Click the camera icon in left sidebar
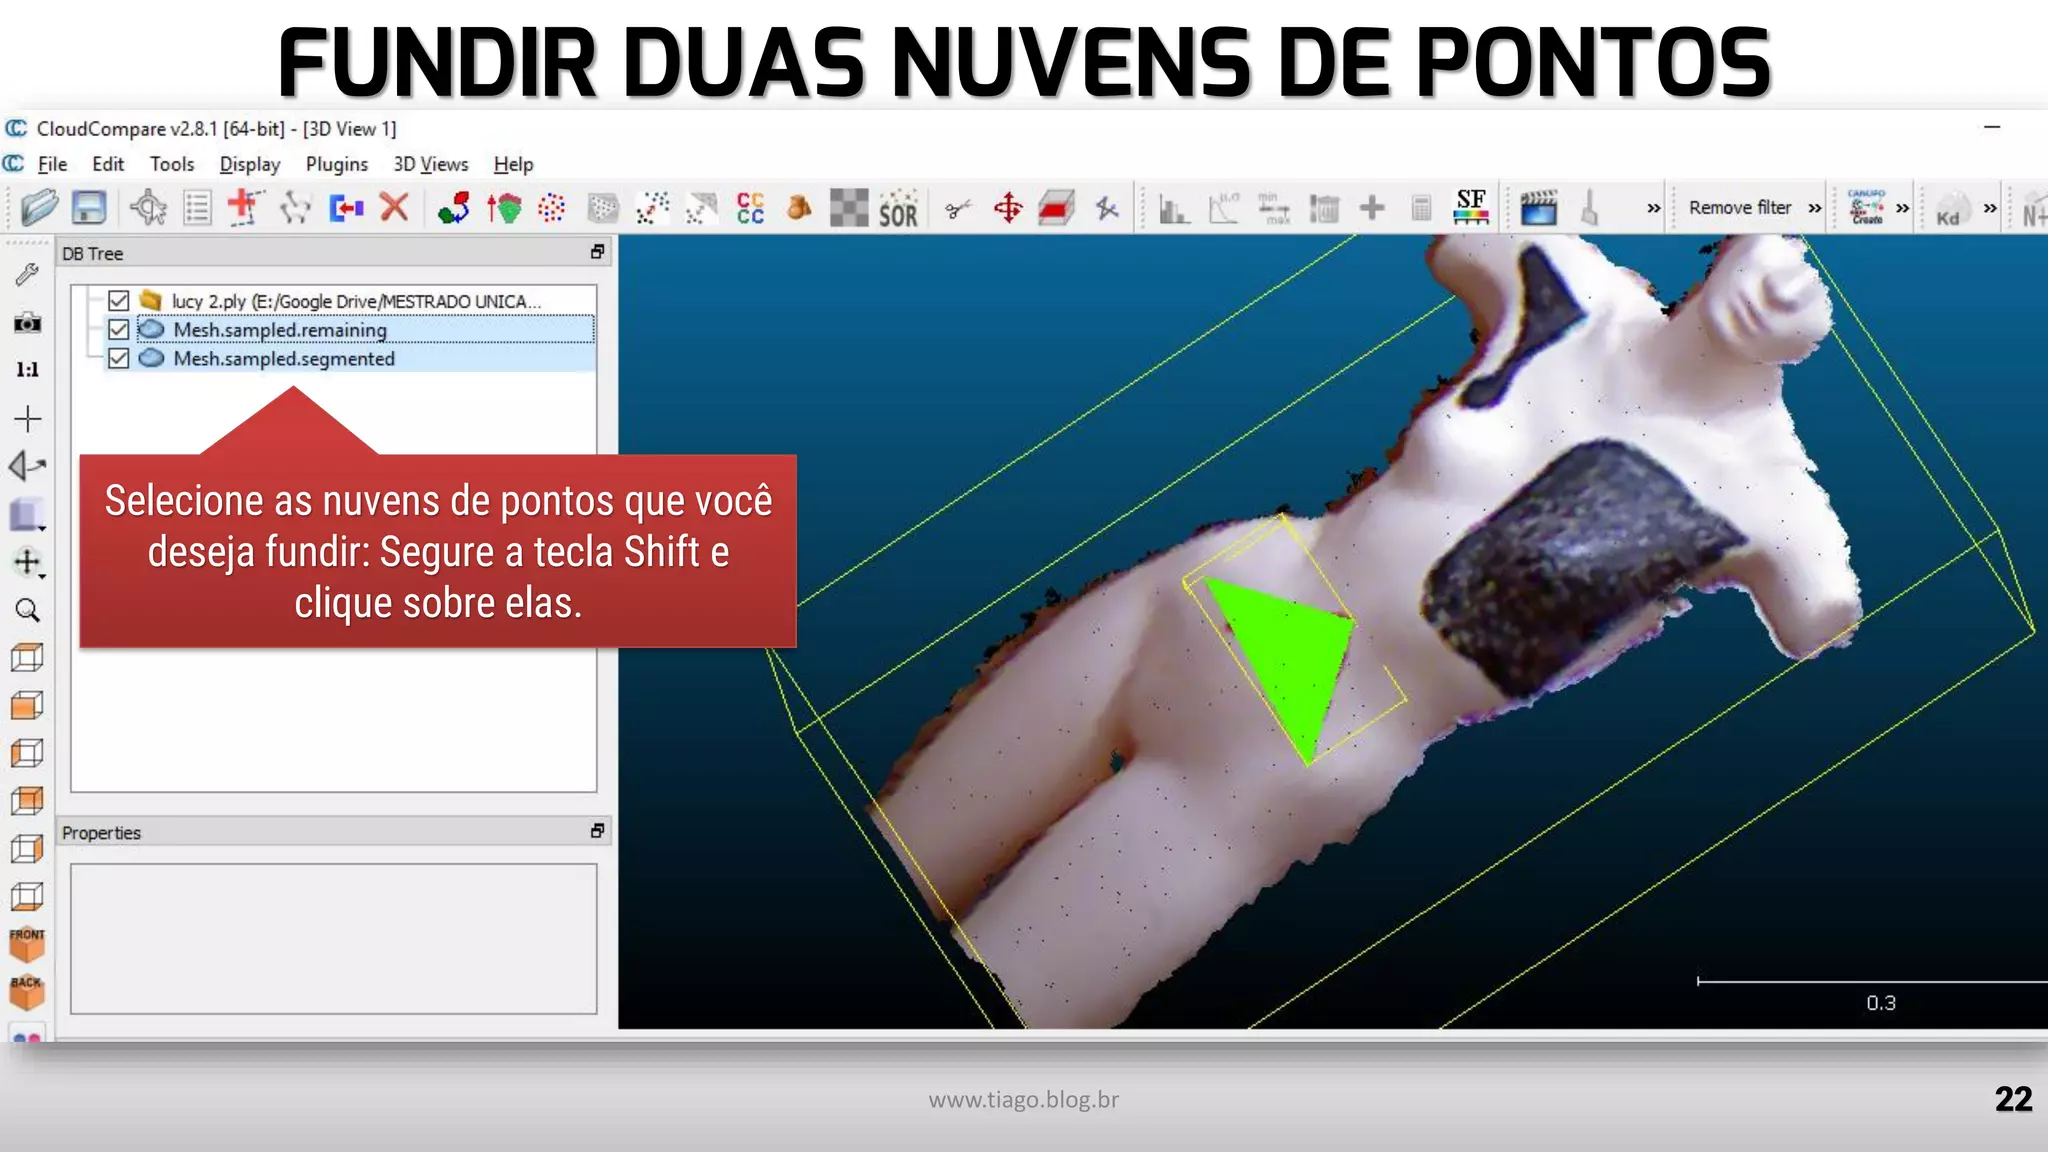Viewport: 2048px width, 1152px height. (27, 322)
